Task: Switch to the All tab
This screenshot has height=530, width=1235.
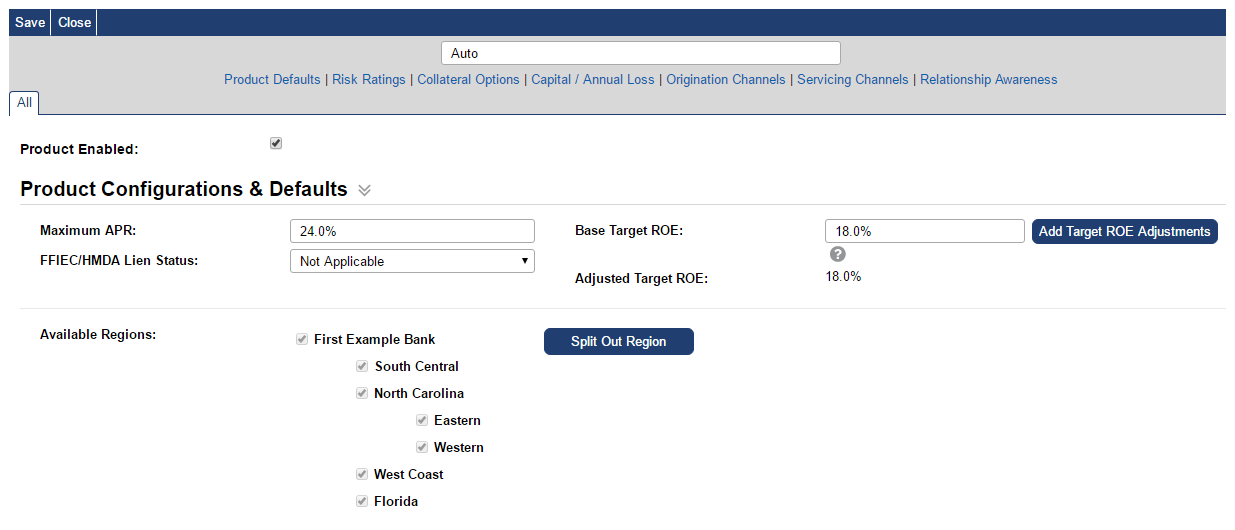Action: point(24,102)
